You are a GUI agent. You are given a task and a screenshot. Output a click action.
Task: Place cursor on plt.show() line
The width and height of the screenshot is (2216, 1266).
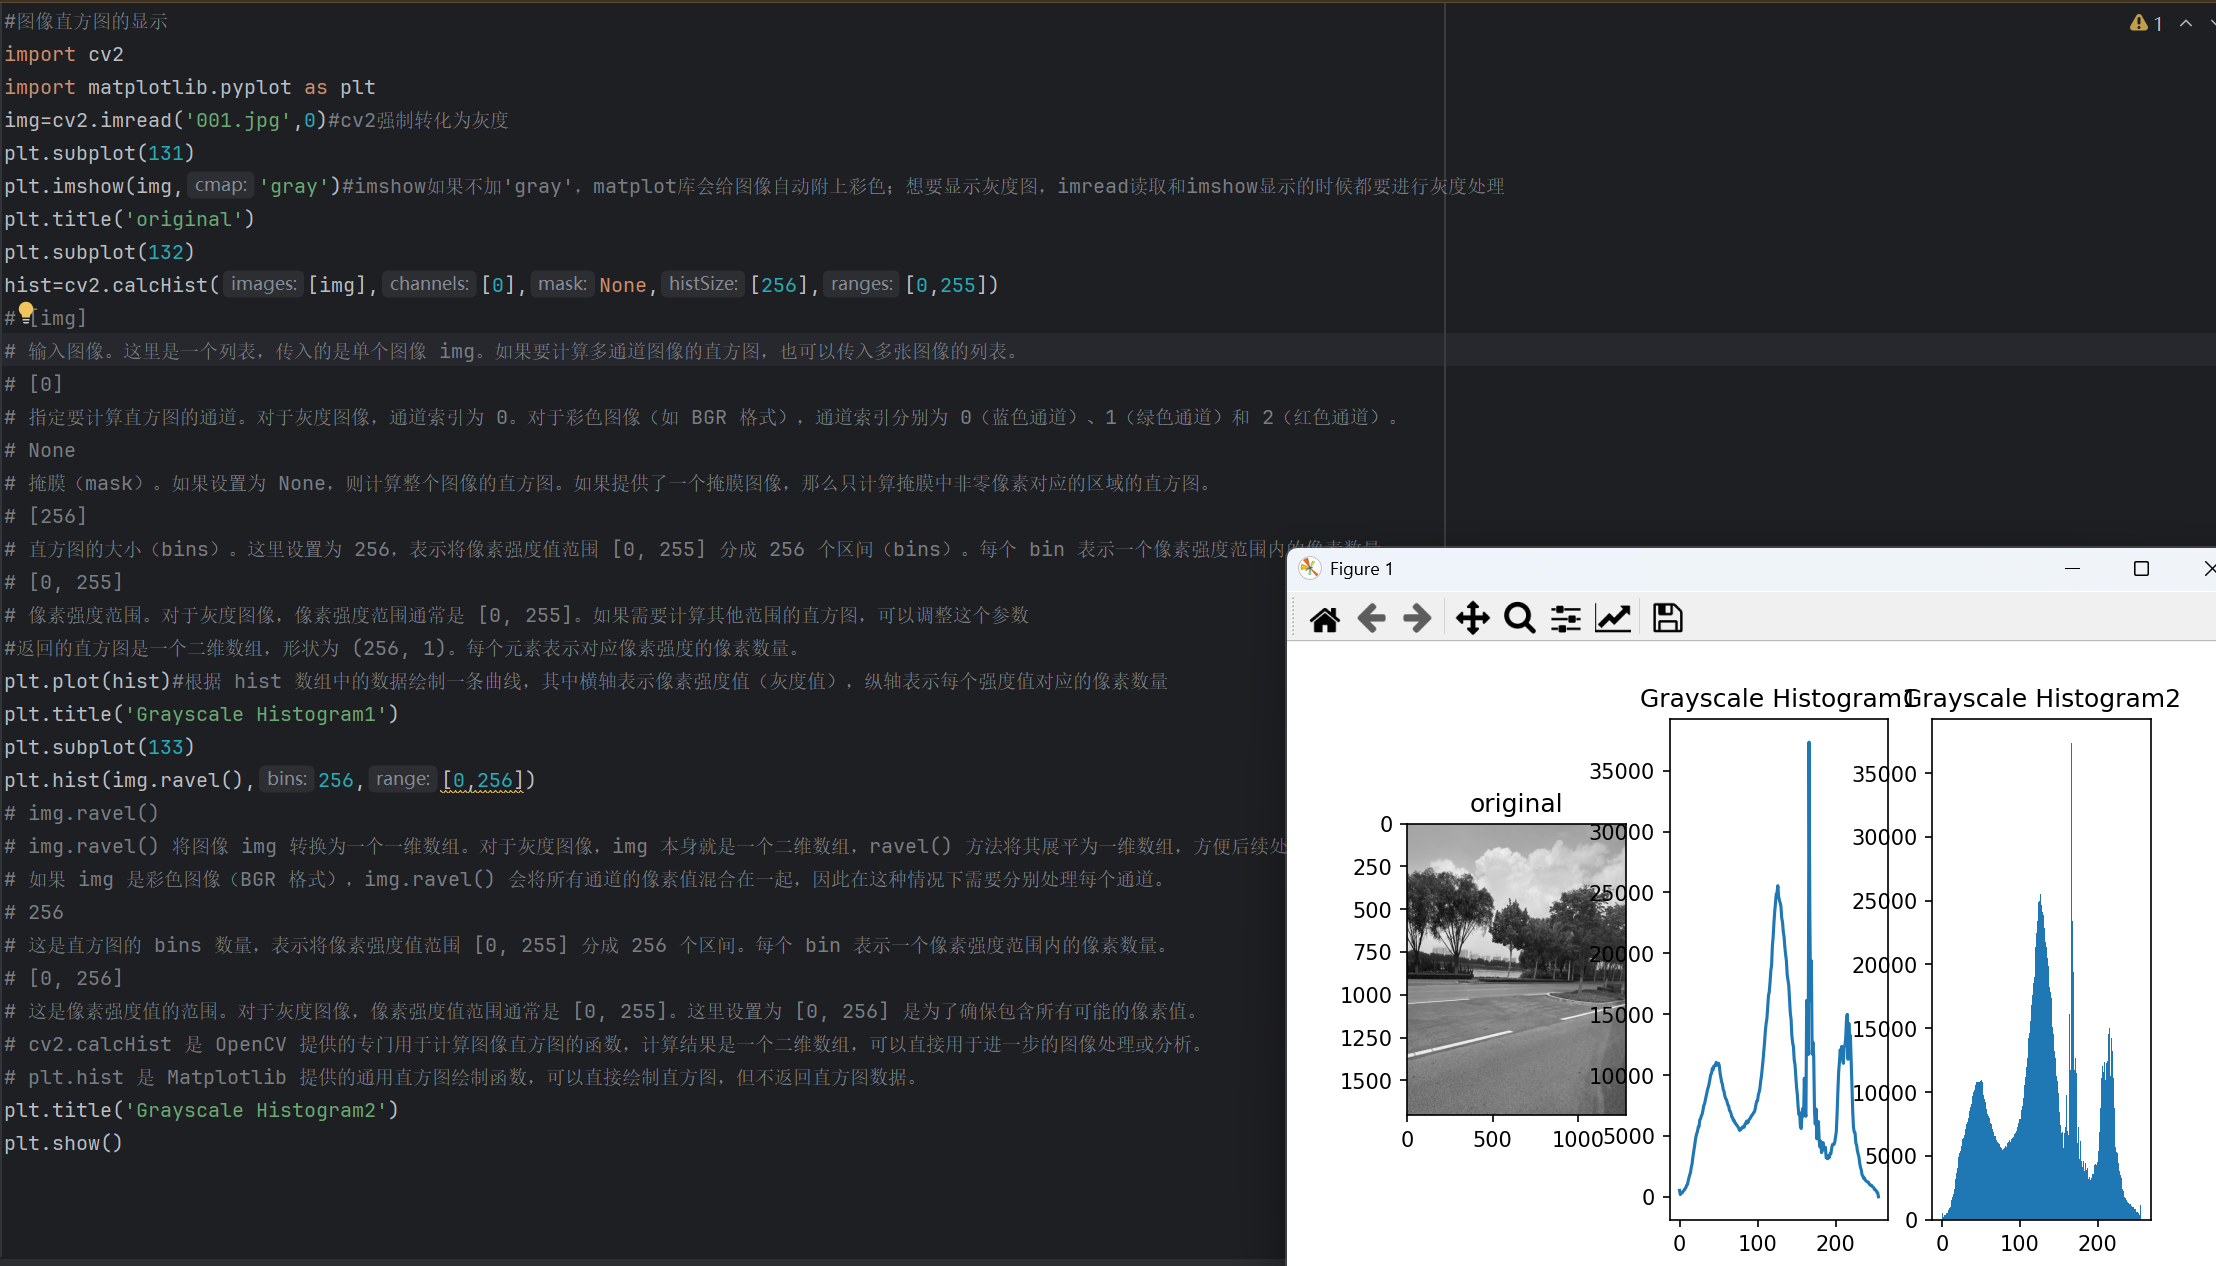coord(63,1143)
